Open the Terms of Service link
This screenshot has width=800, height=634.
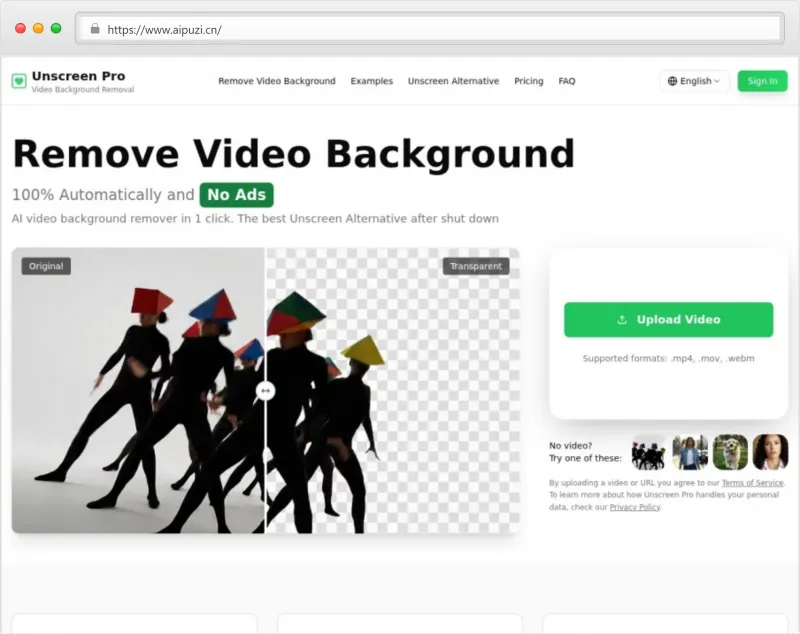[753, 483]
